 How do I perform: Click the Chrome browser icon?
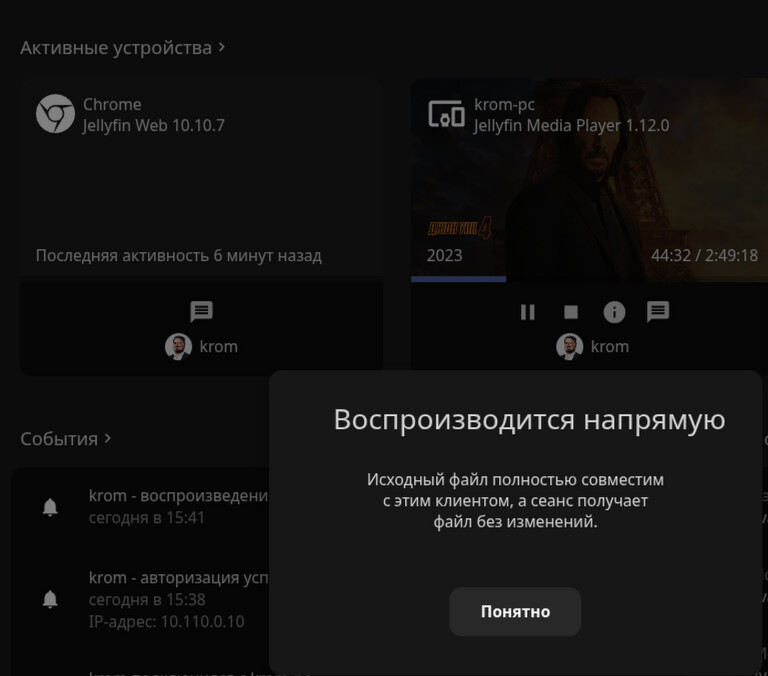click(x=55, y=114)
